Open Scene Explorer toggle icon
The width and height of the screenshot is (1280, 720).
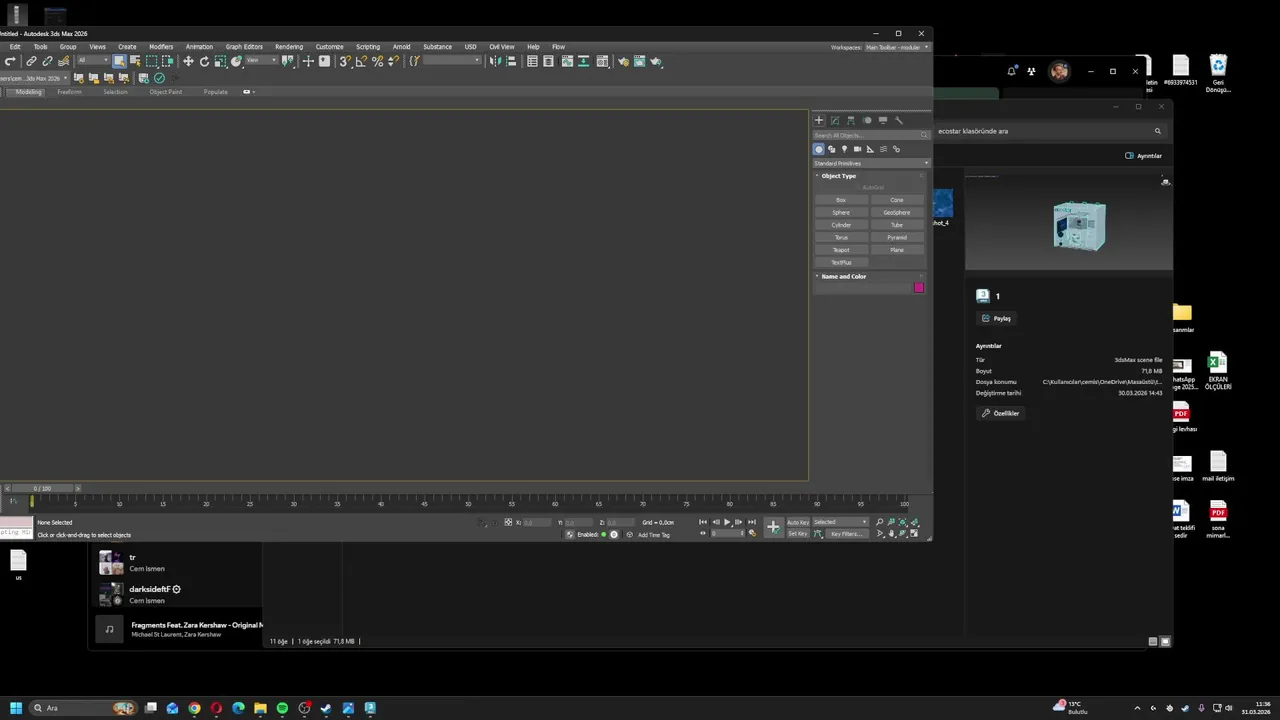point(532,61)
